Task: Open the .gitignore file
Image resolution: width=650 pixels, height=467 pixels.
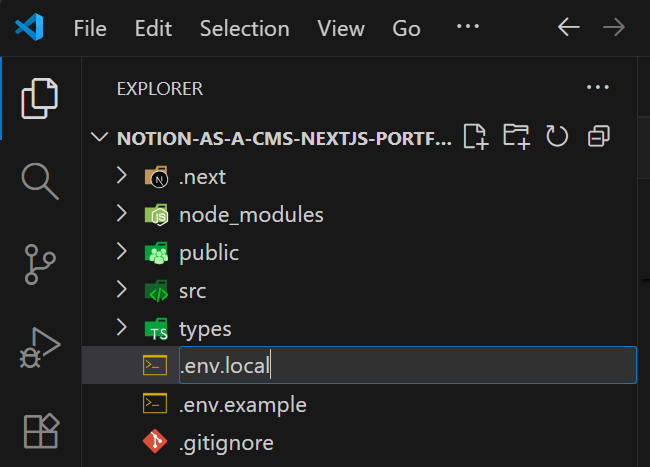Action: pyautogui.click(x=226, y=442)
